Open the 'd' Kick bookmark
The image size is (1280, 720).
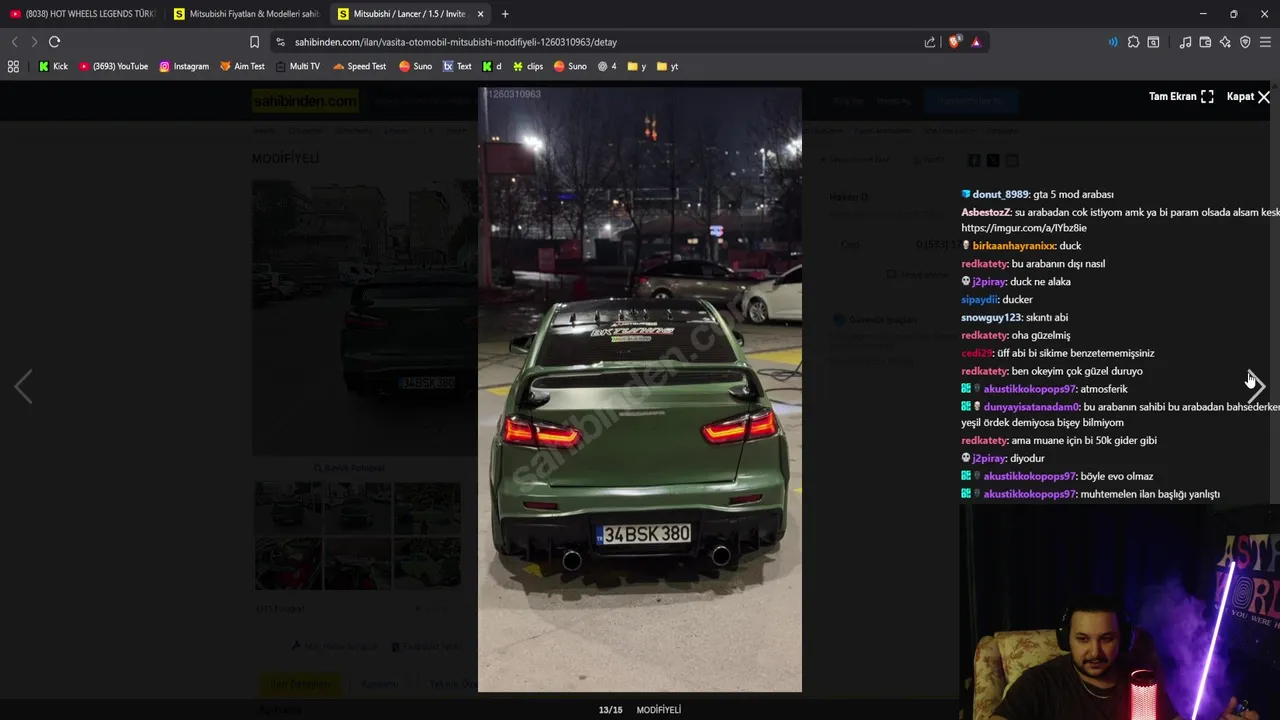[491, 66]
